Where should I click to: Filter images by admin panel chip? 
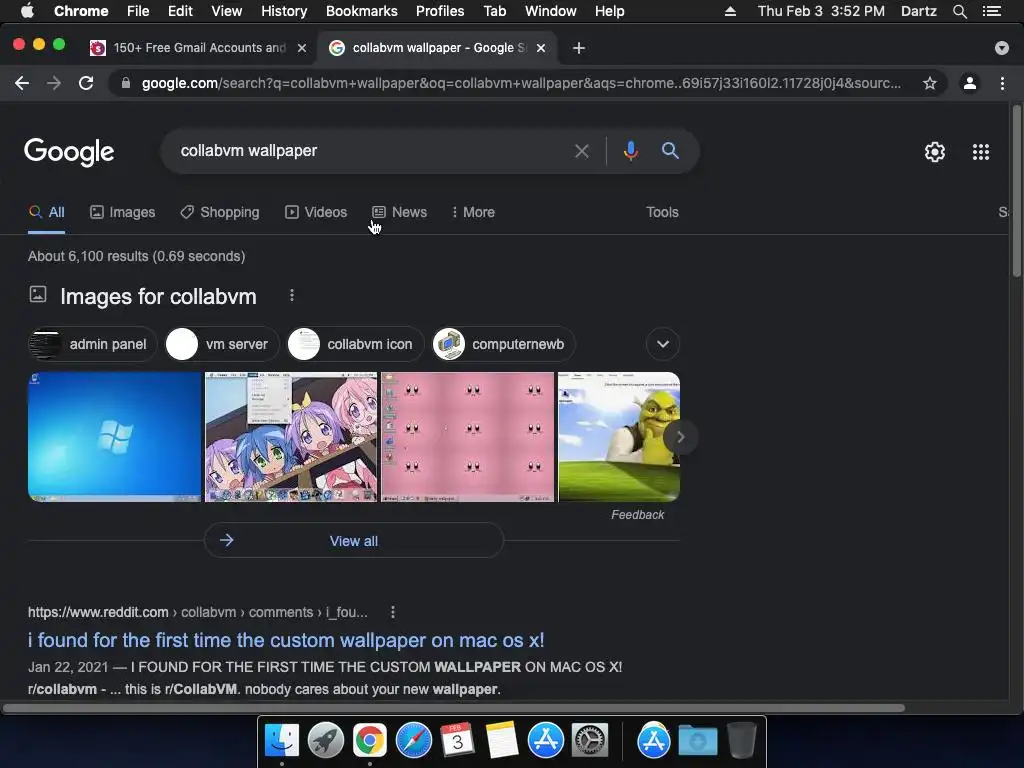(93, 344)
